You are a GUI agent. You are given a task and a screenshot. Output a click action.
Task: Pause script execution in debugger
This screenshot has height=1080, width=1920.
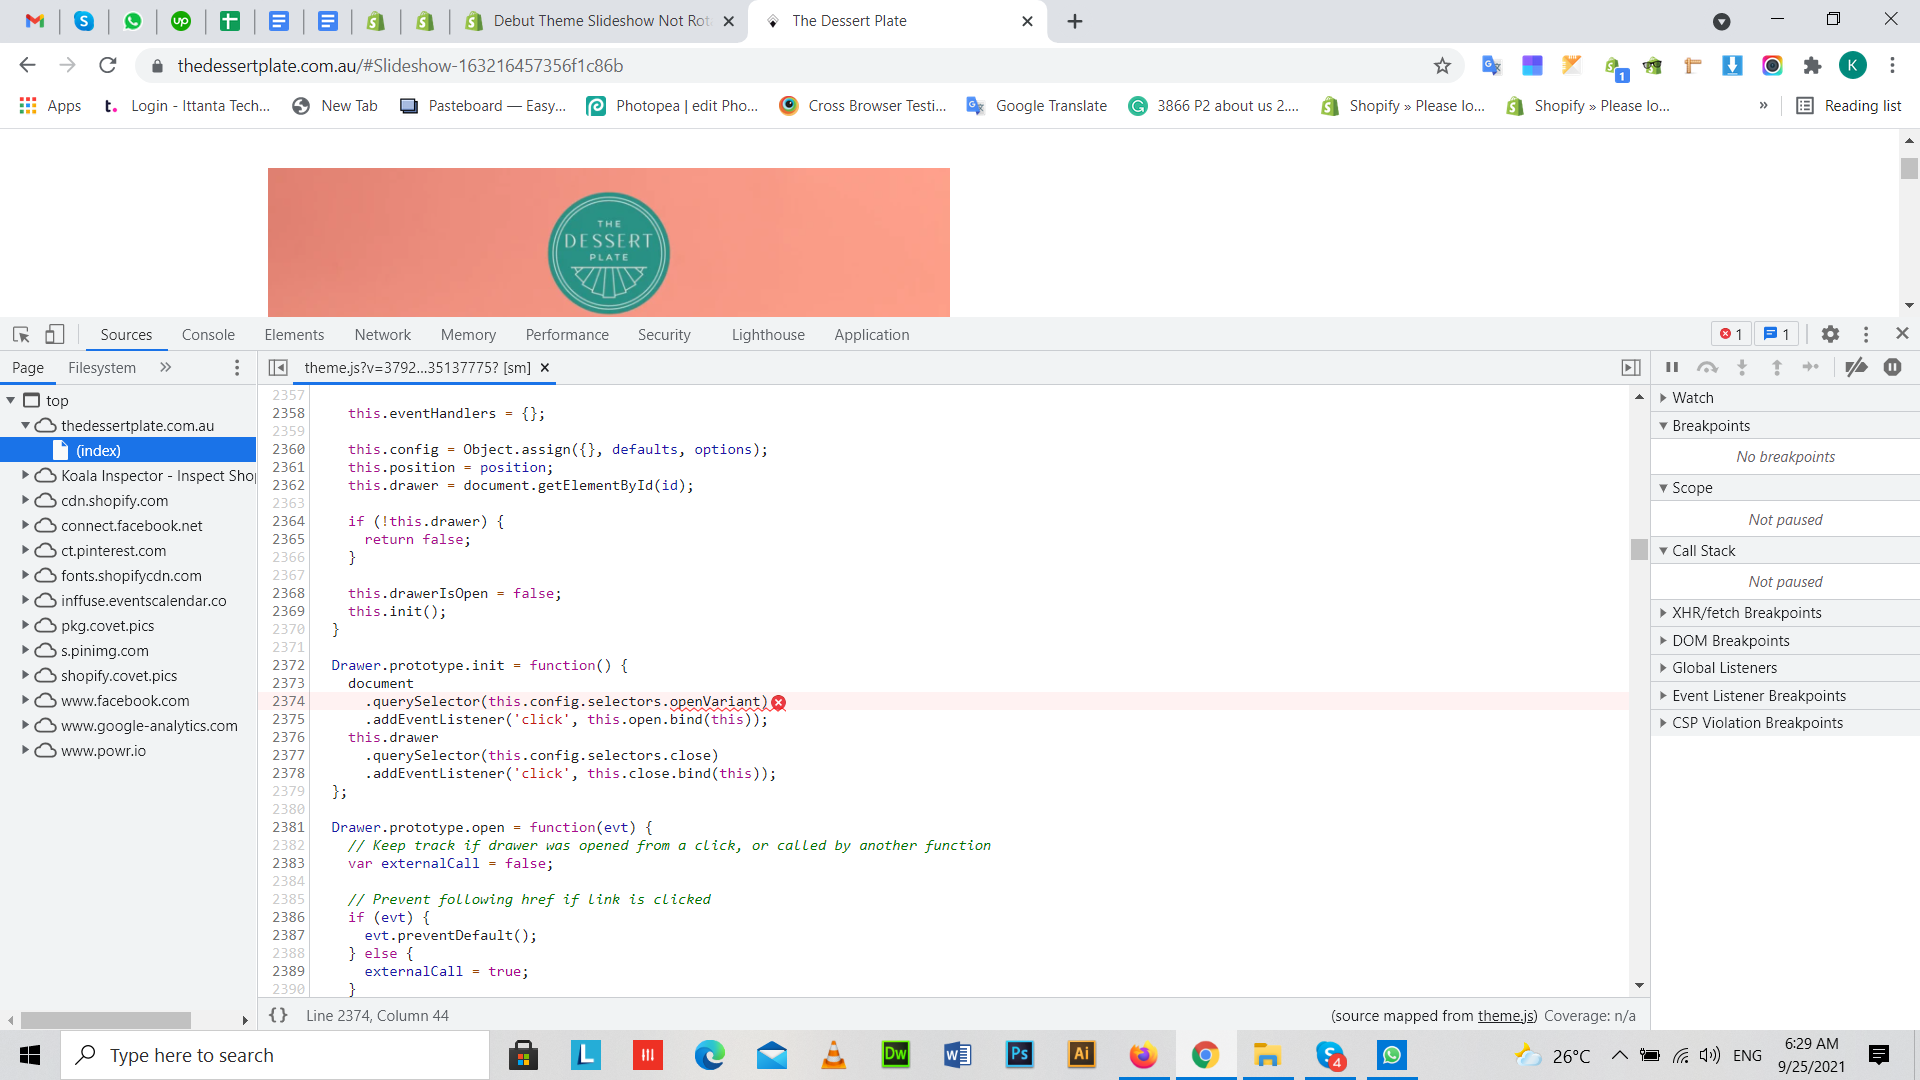1672,367
